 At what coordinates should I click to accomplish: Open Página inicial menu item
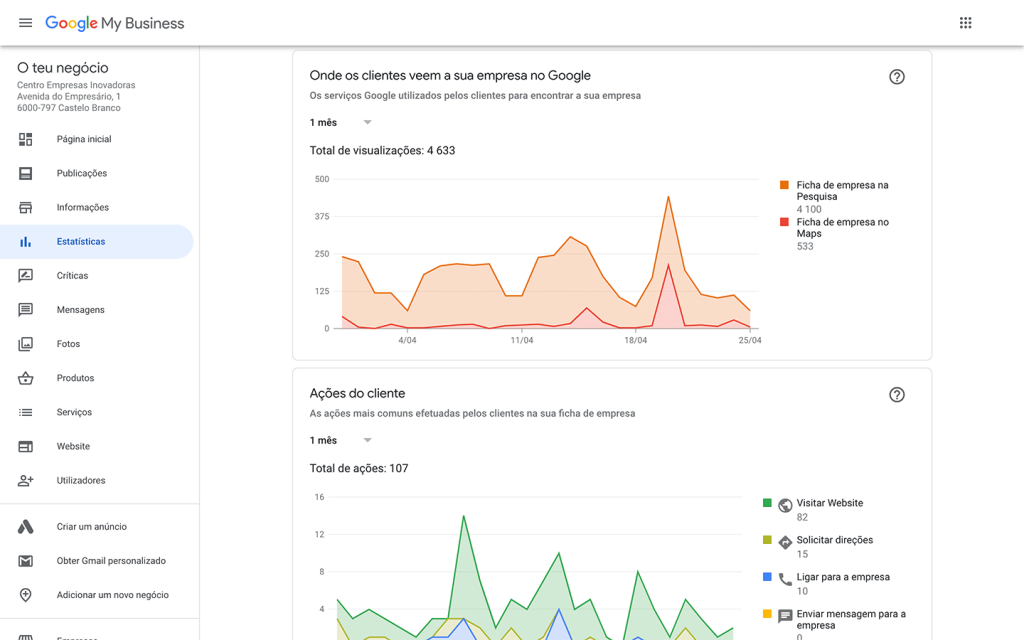pos(84,139)
